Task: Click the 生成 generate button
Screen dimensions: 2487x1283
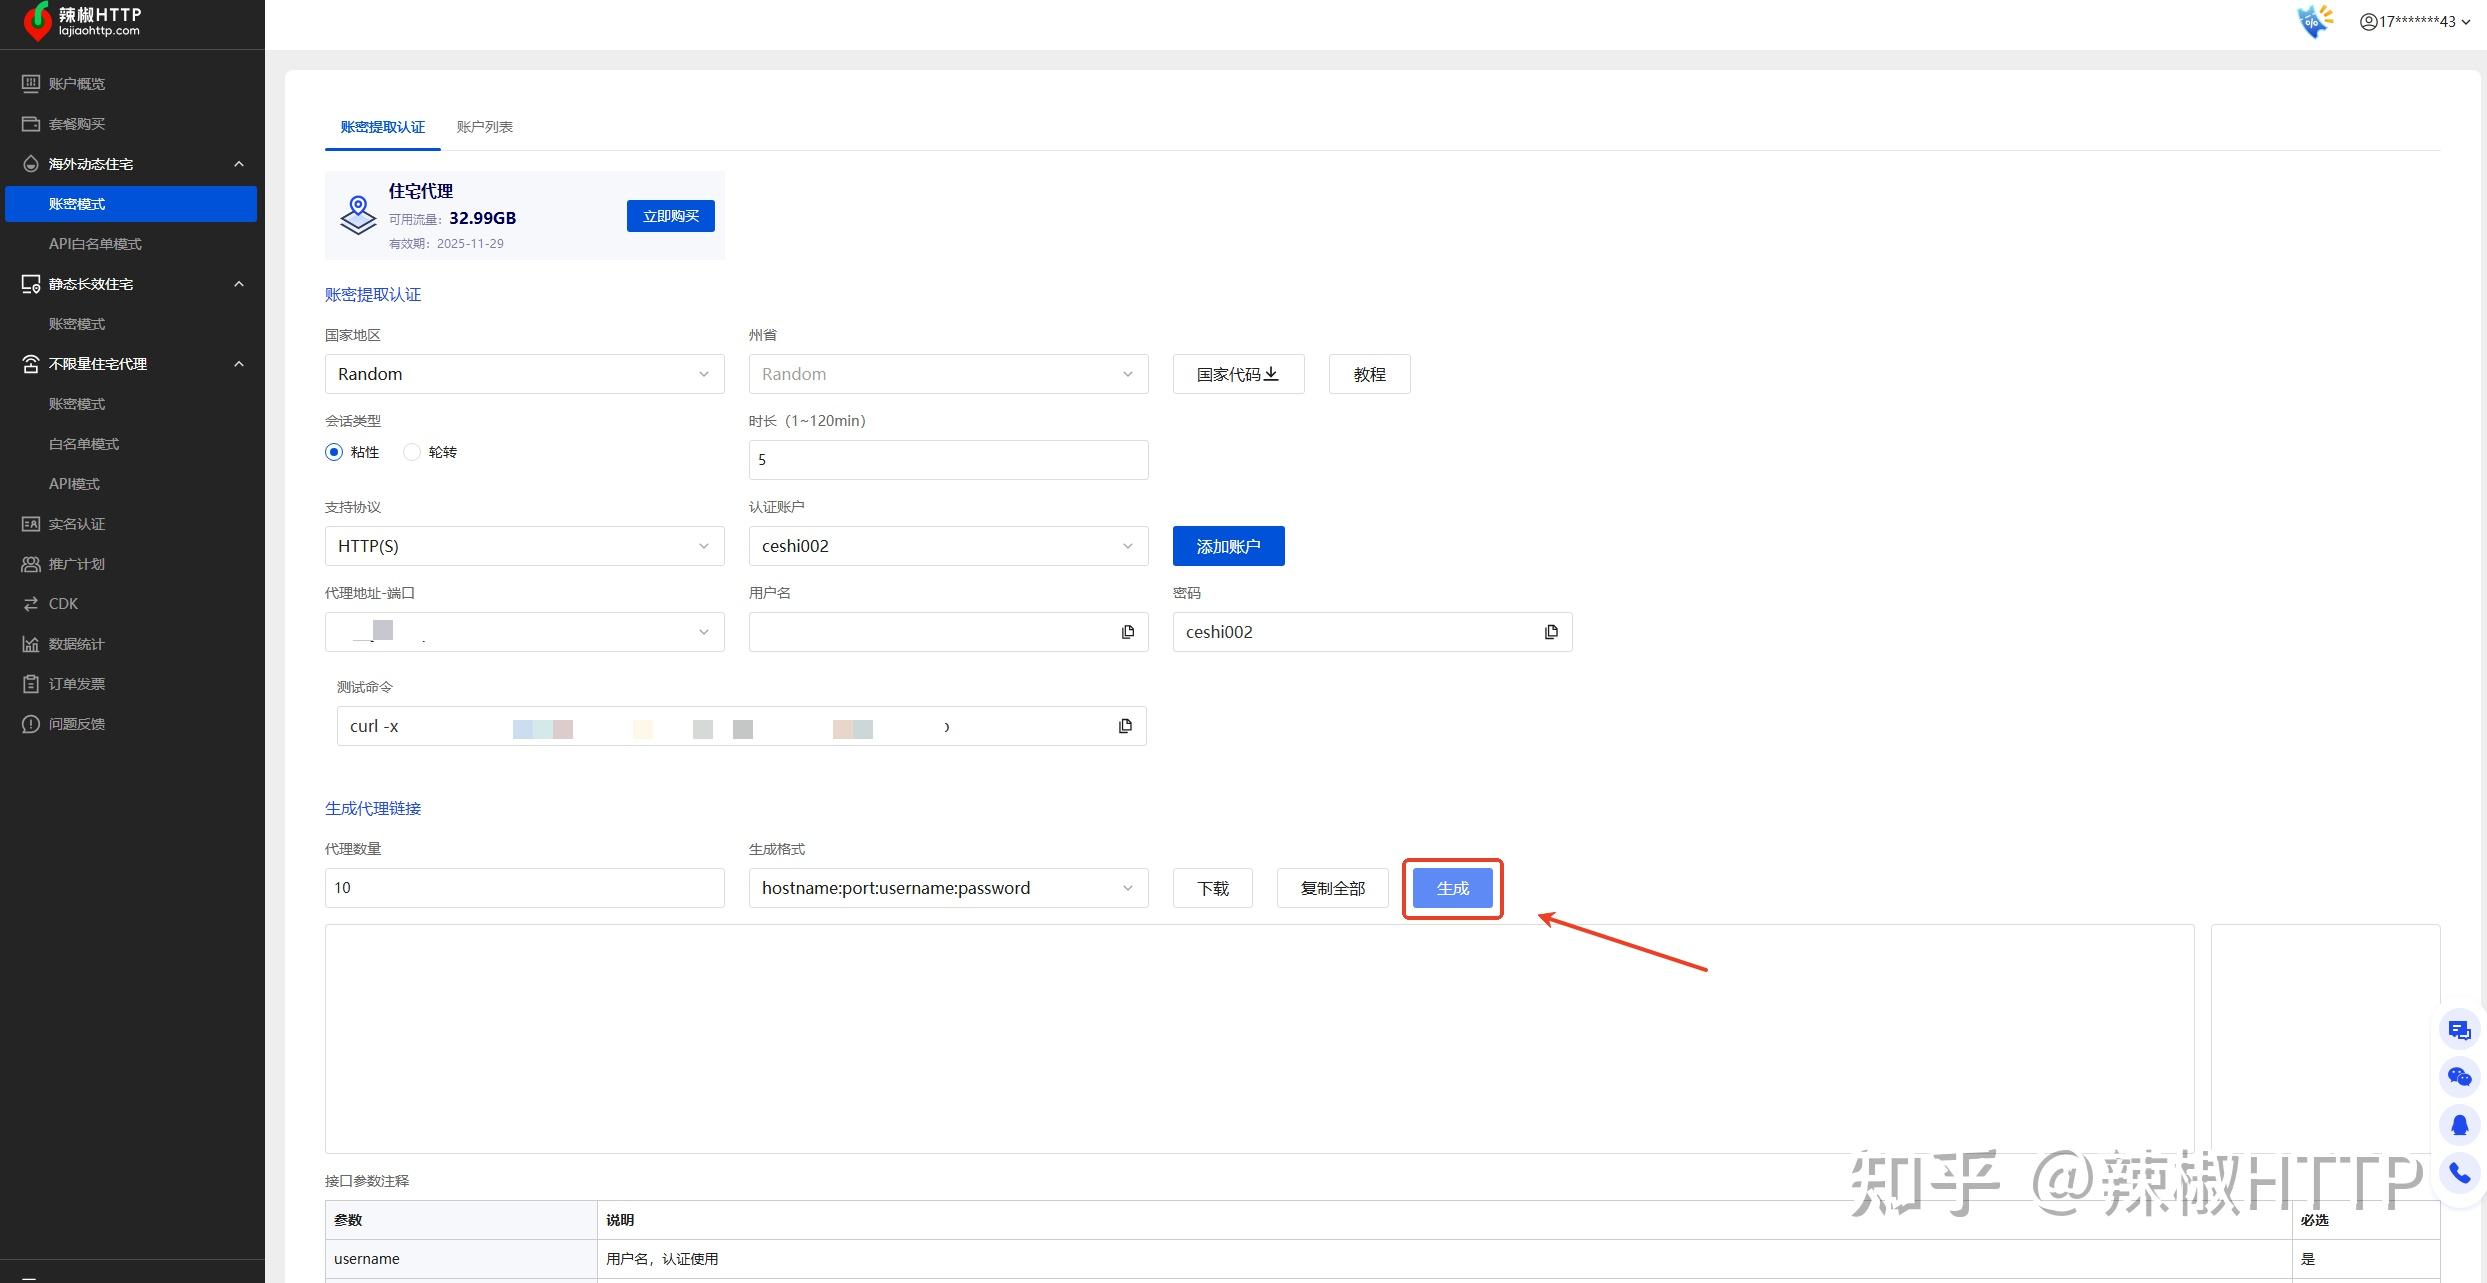Action: (1452, 888)
